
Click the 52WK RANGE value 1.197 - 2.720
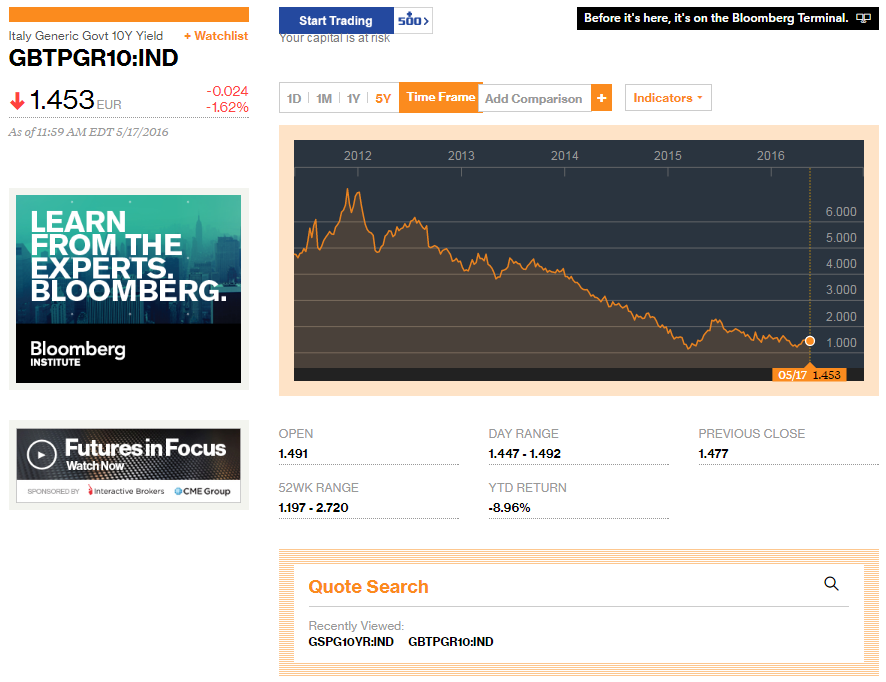(314, 507)
